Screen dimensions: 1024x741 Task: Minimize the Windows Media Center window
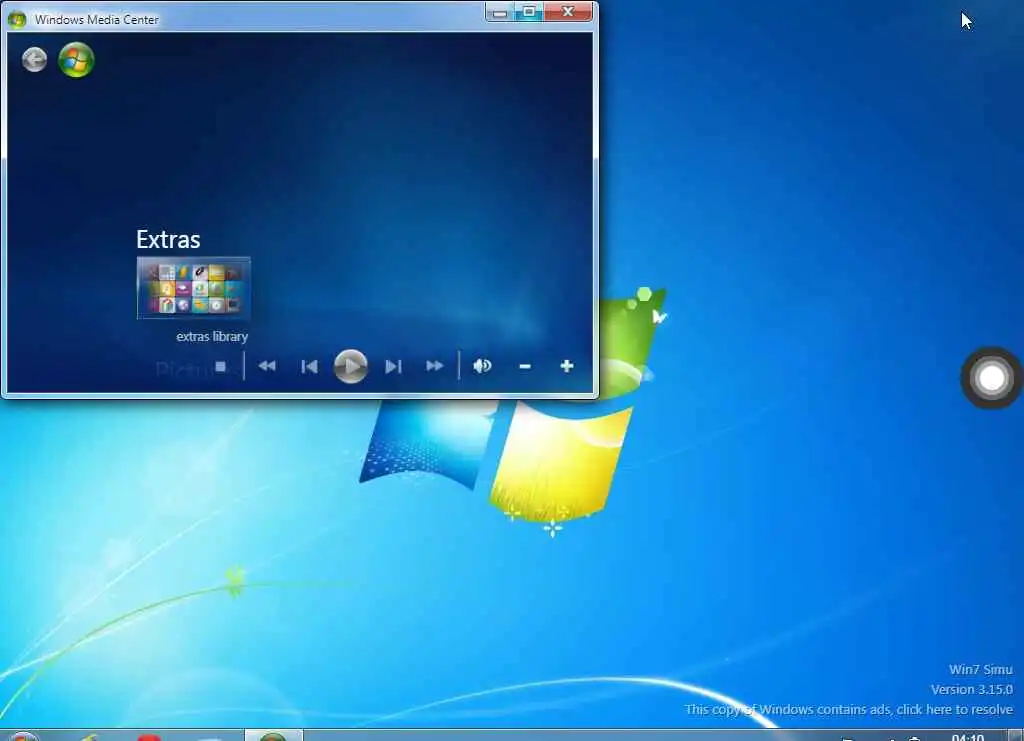(500, 12)
